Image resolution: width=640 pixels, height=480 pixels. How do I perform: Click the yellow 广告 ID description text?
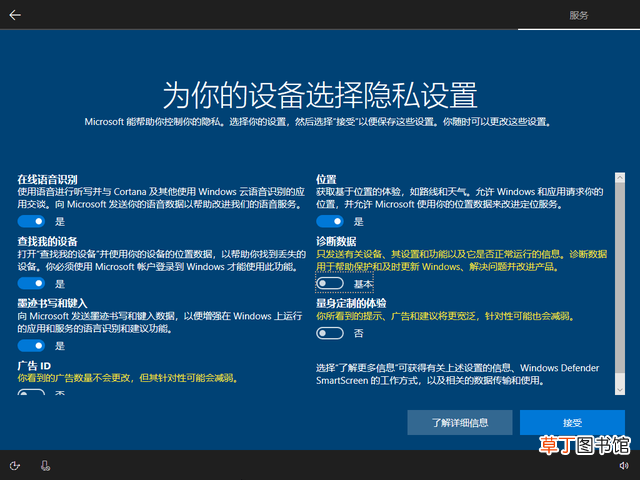coord(128,378)
